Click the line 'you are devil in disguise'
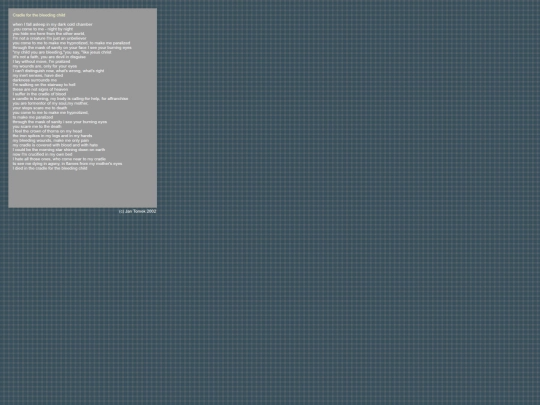The image size is (540, 405). pyautogui.click(x=49, y=57)
